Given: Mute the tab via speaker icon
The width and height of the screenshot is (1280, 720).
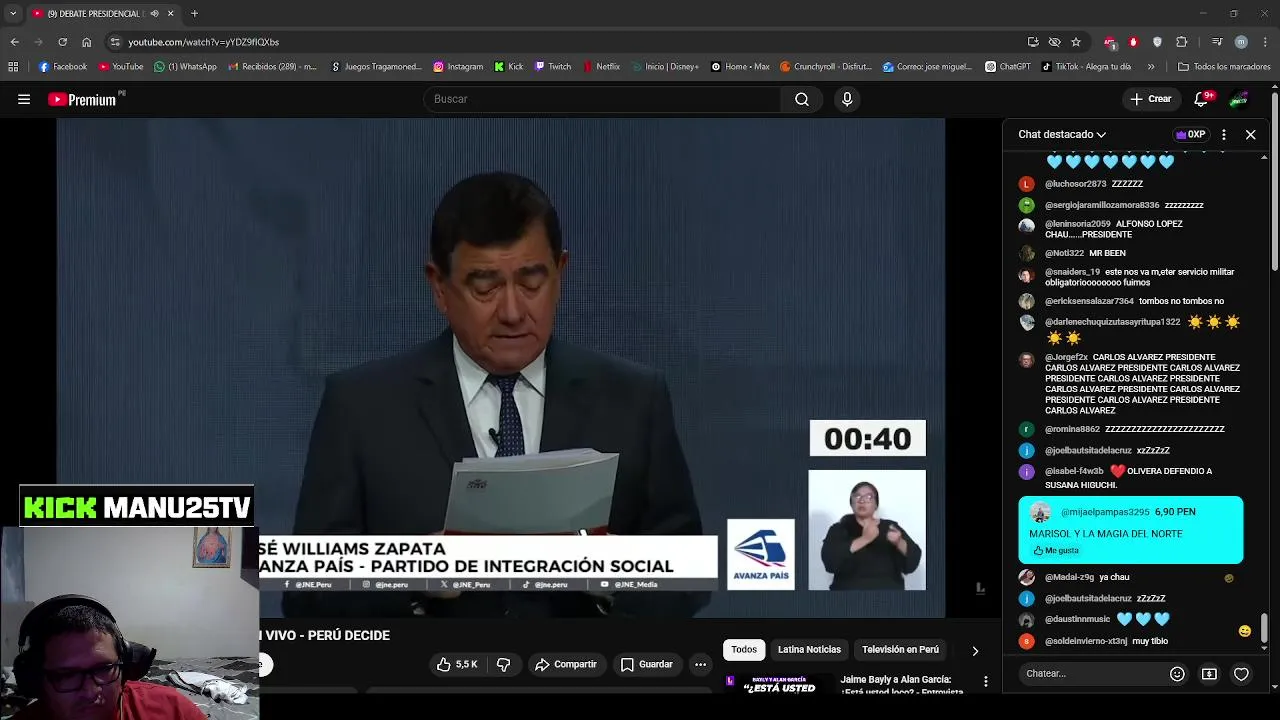Looking at the screenshot, I should tap(154, 13).
